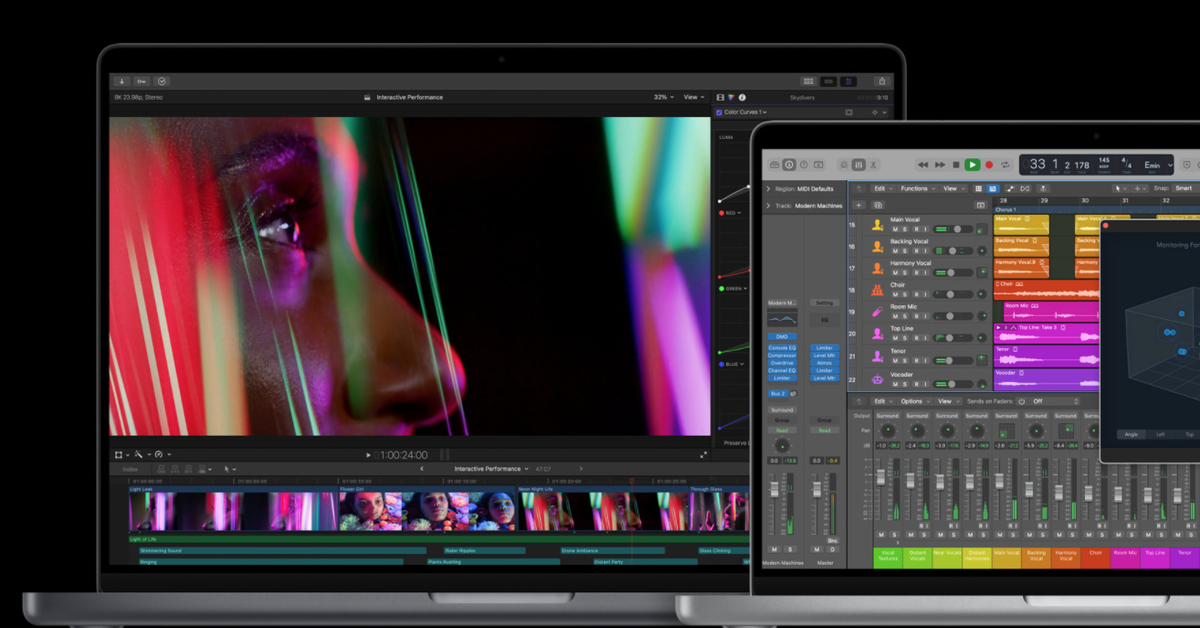Open the Mixer icon in control bar
The height and width of the screenshot is (628, 1200).
pos(859,164)
